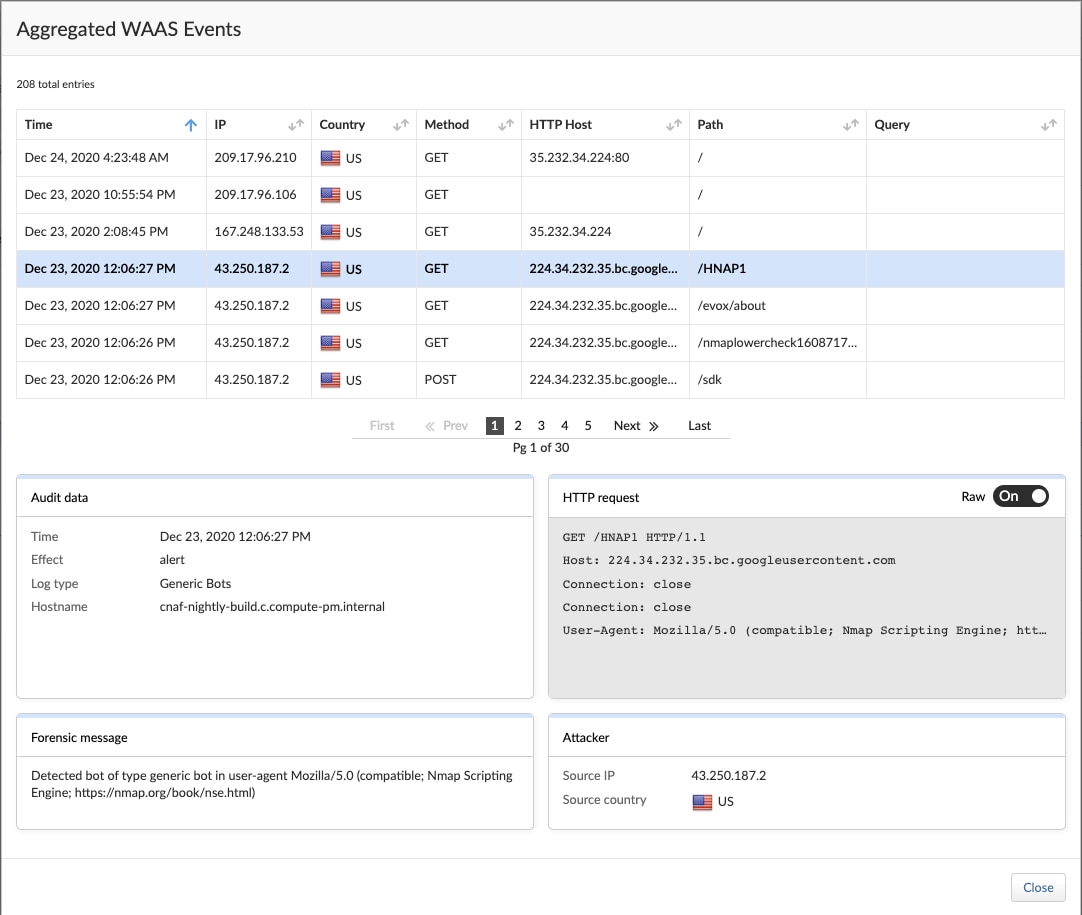Image resolution: width=1082 pixels, height=915 pixels.
Task: Sort by Query column sort icon
Action: tap(1049, 125)
